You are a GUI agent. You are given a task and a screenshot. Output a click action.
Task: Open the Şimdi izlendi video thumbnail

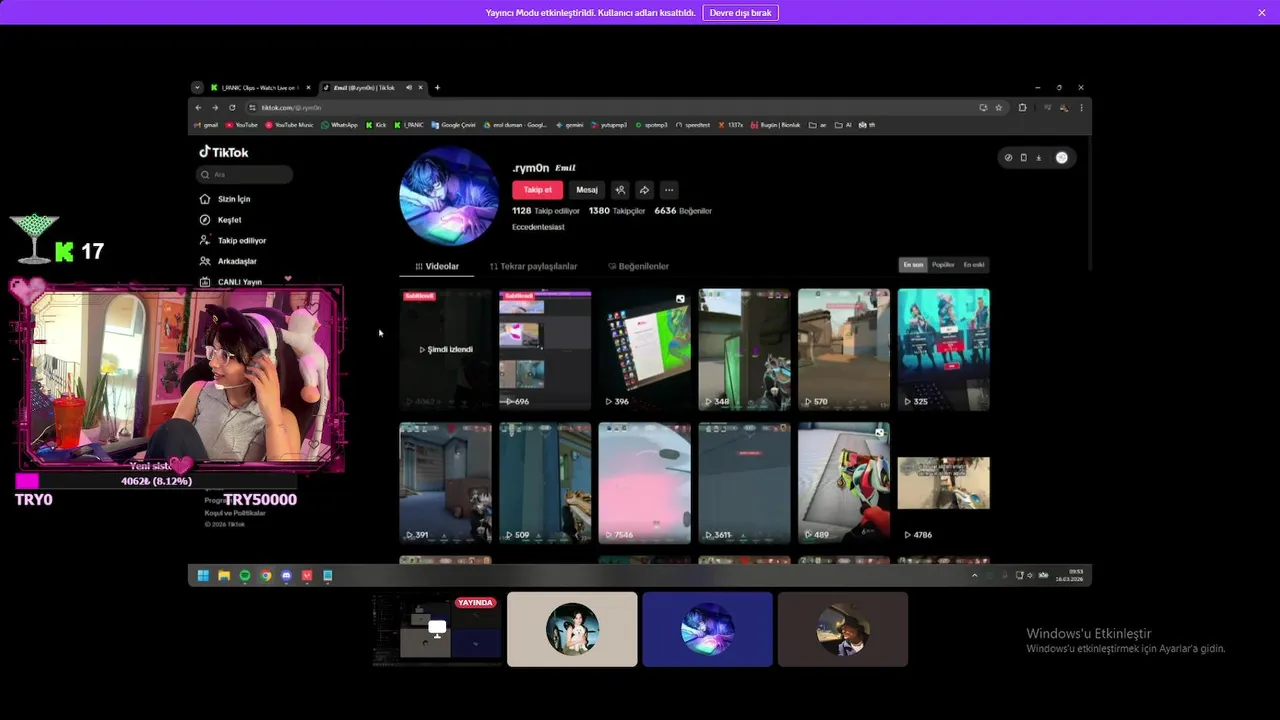pyautogui.click(x=445, y=350)
